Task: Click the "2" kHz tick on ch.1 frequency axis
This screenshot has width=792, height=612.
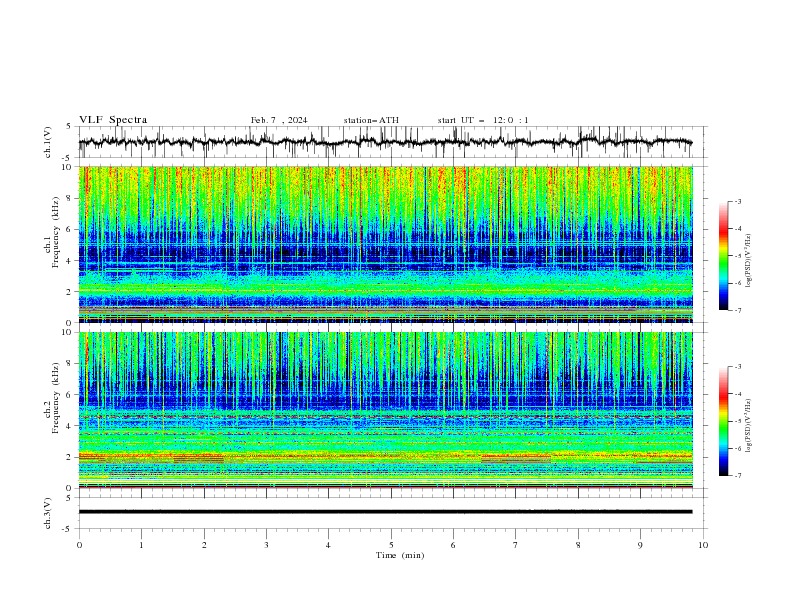Action: (x=70, y=292)
